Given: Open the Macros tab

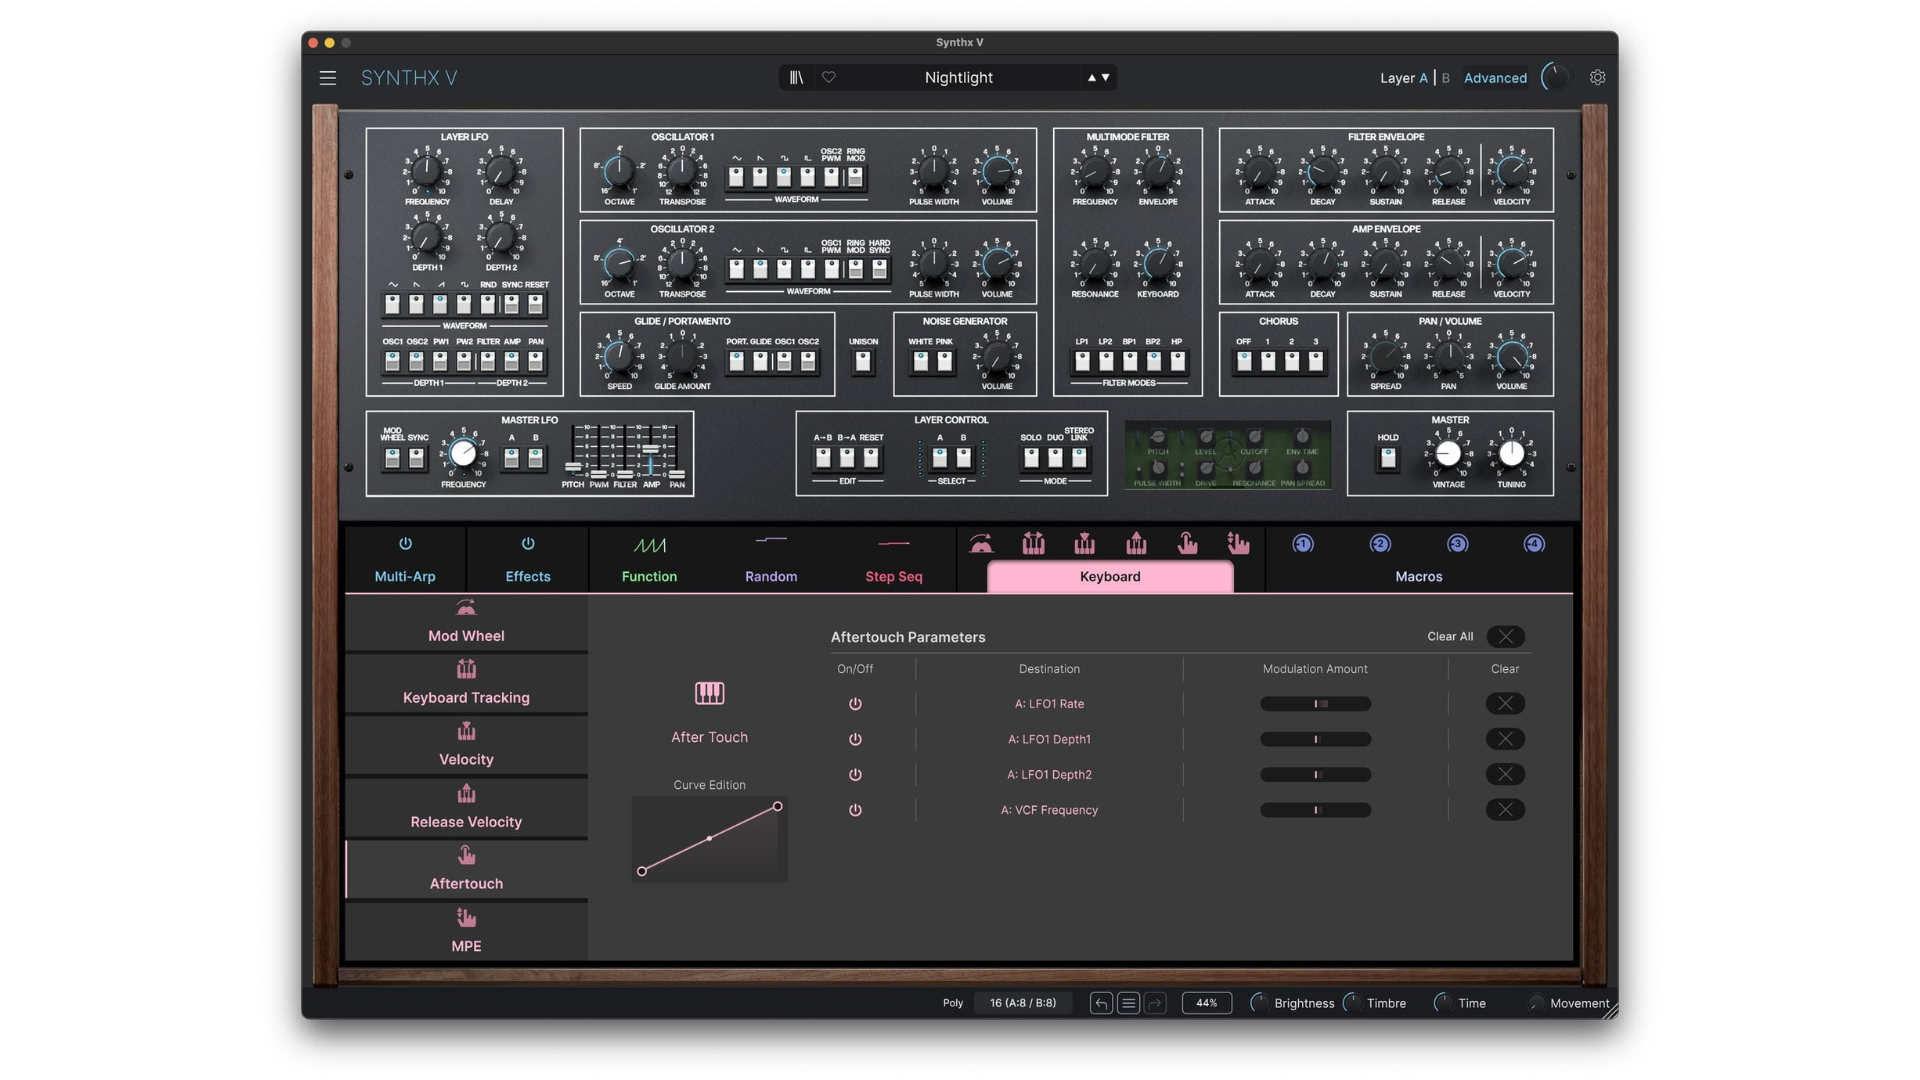Looking at the screenshot, I should point(1419,577).
